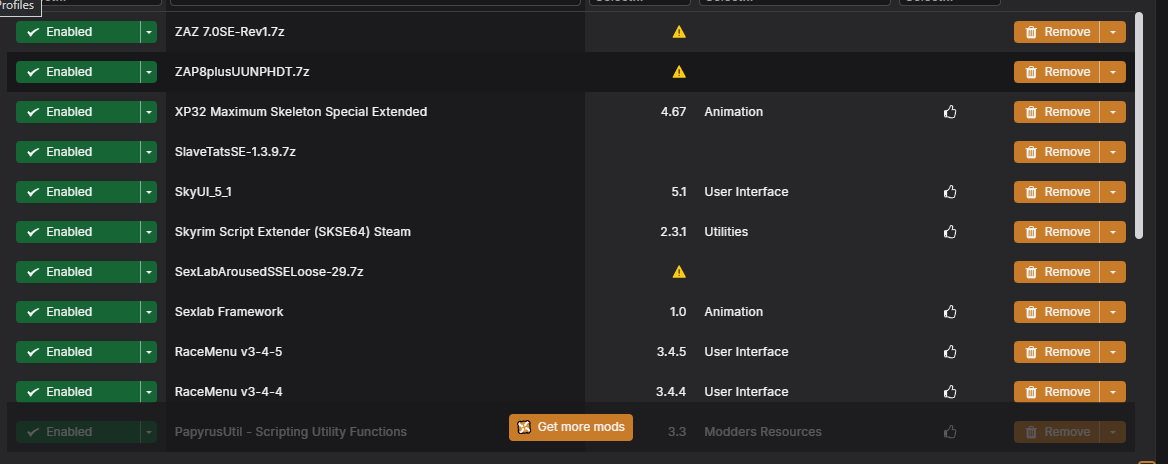Disable Sexlab Framework mod

(x=77, y=312)
